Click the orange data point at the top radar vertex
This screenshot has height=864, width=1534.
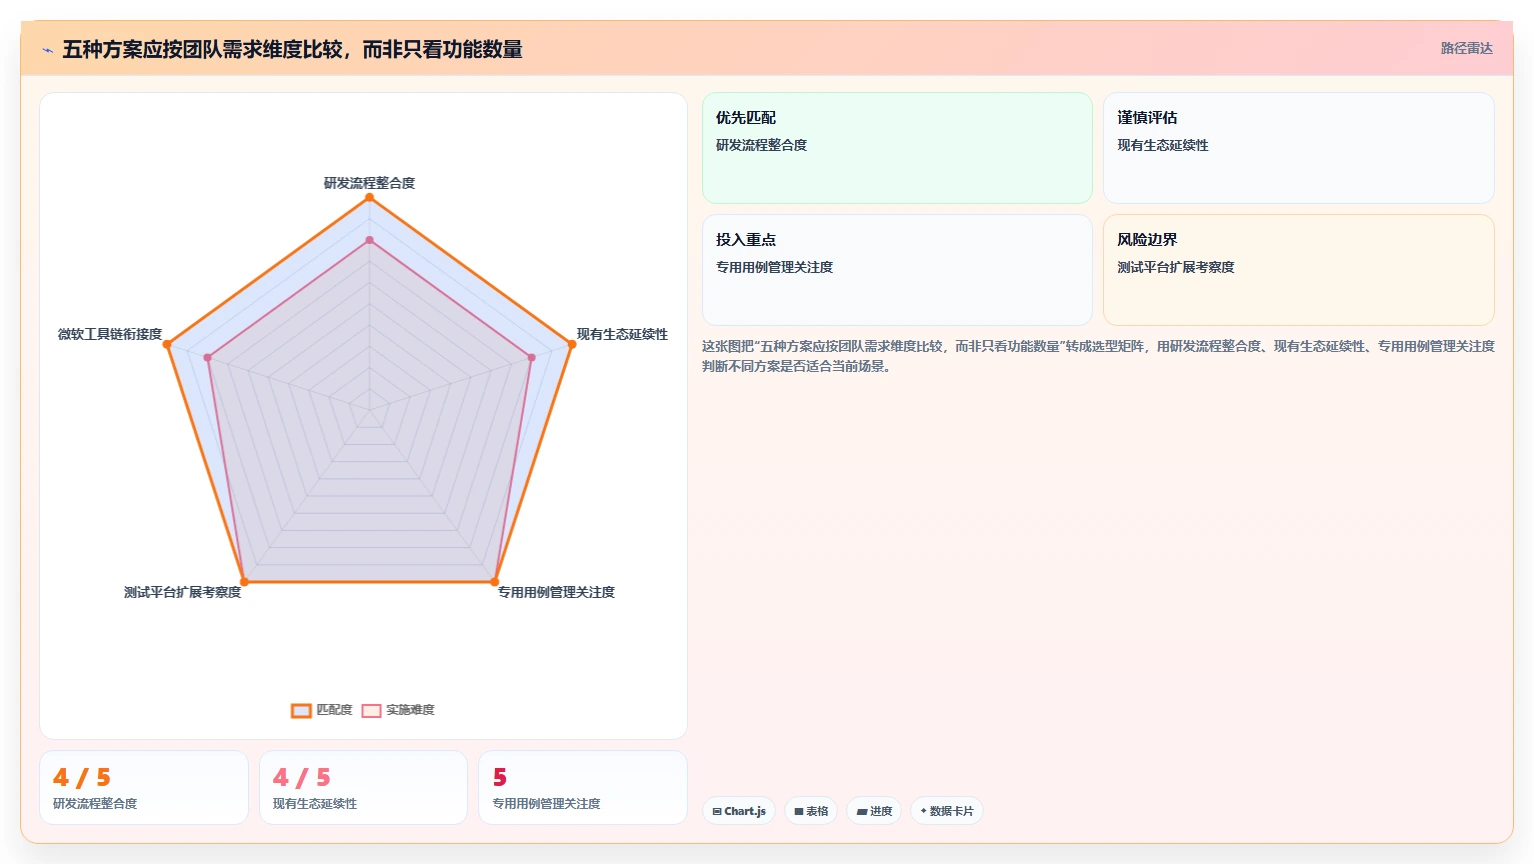click(369, 197)
